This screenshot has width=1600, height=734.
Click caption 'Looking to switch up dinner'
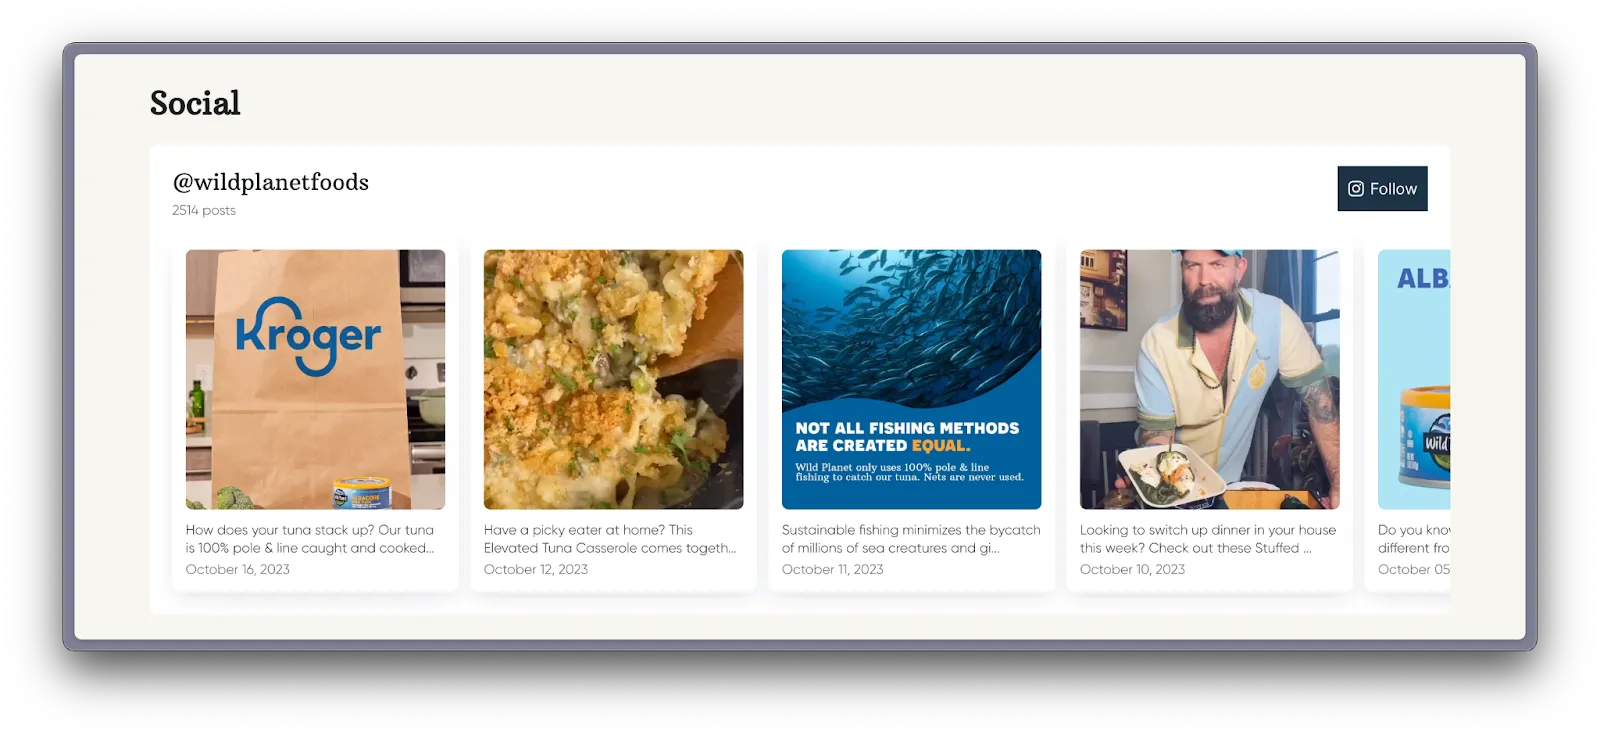1208,539
